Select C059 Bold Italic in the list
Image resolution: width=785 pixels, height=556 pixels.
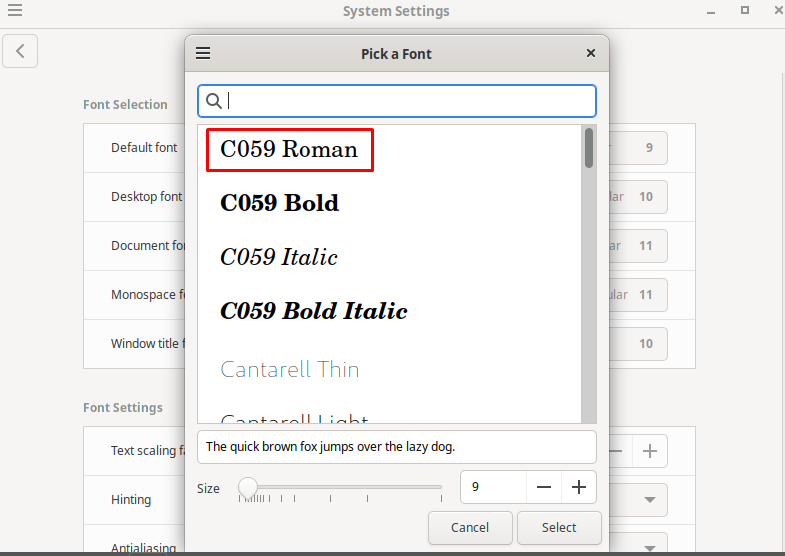pos(313,311)
